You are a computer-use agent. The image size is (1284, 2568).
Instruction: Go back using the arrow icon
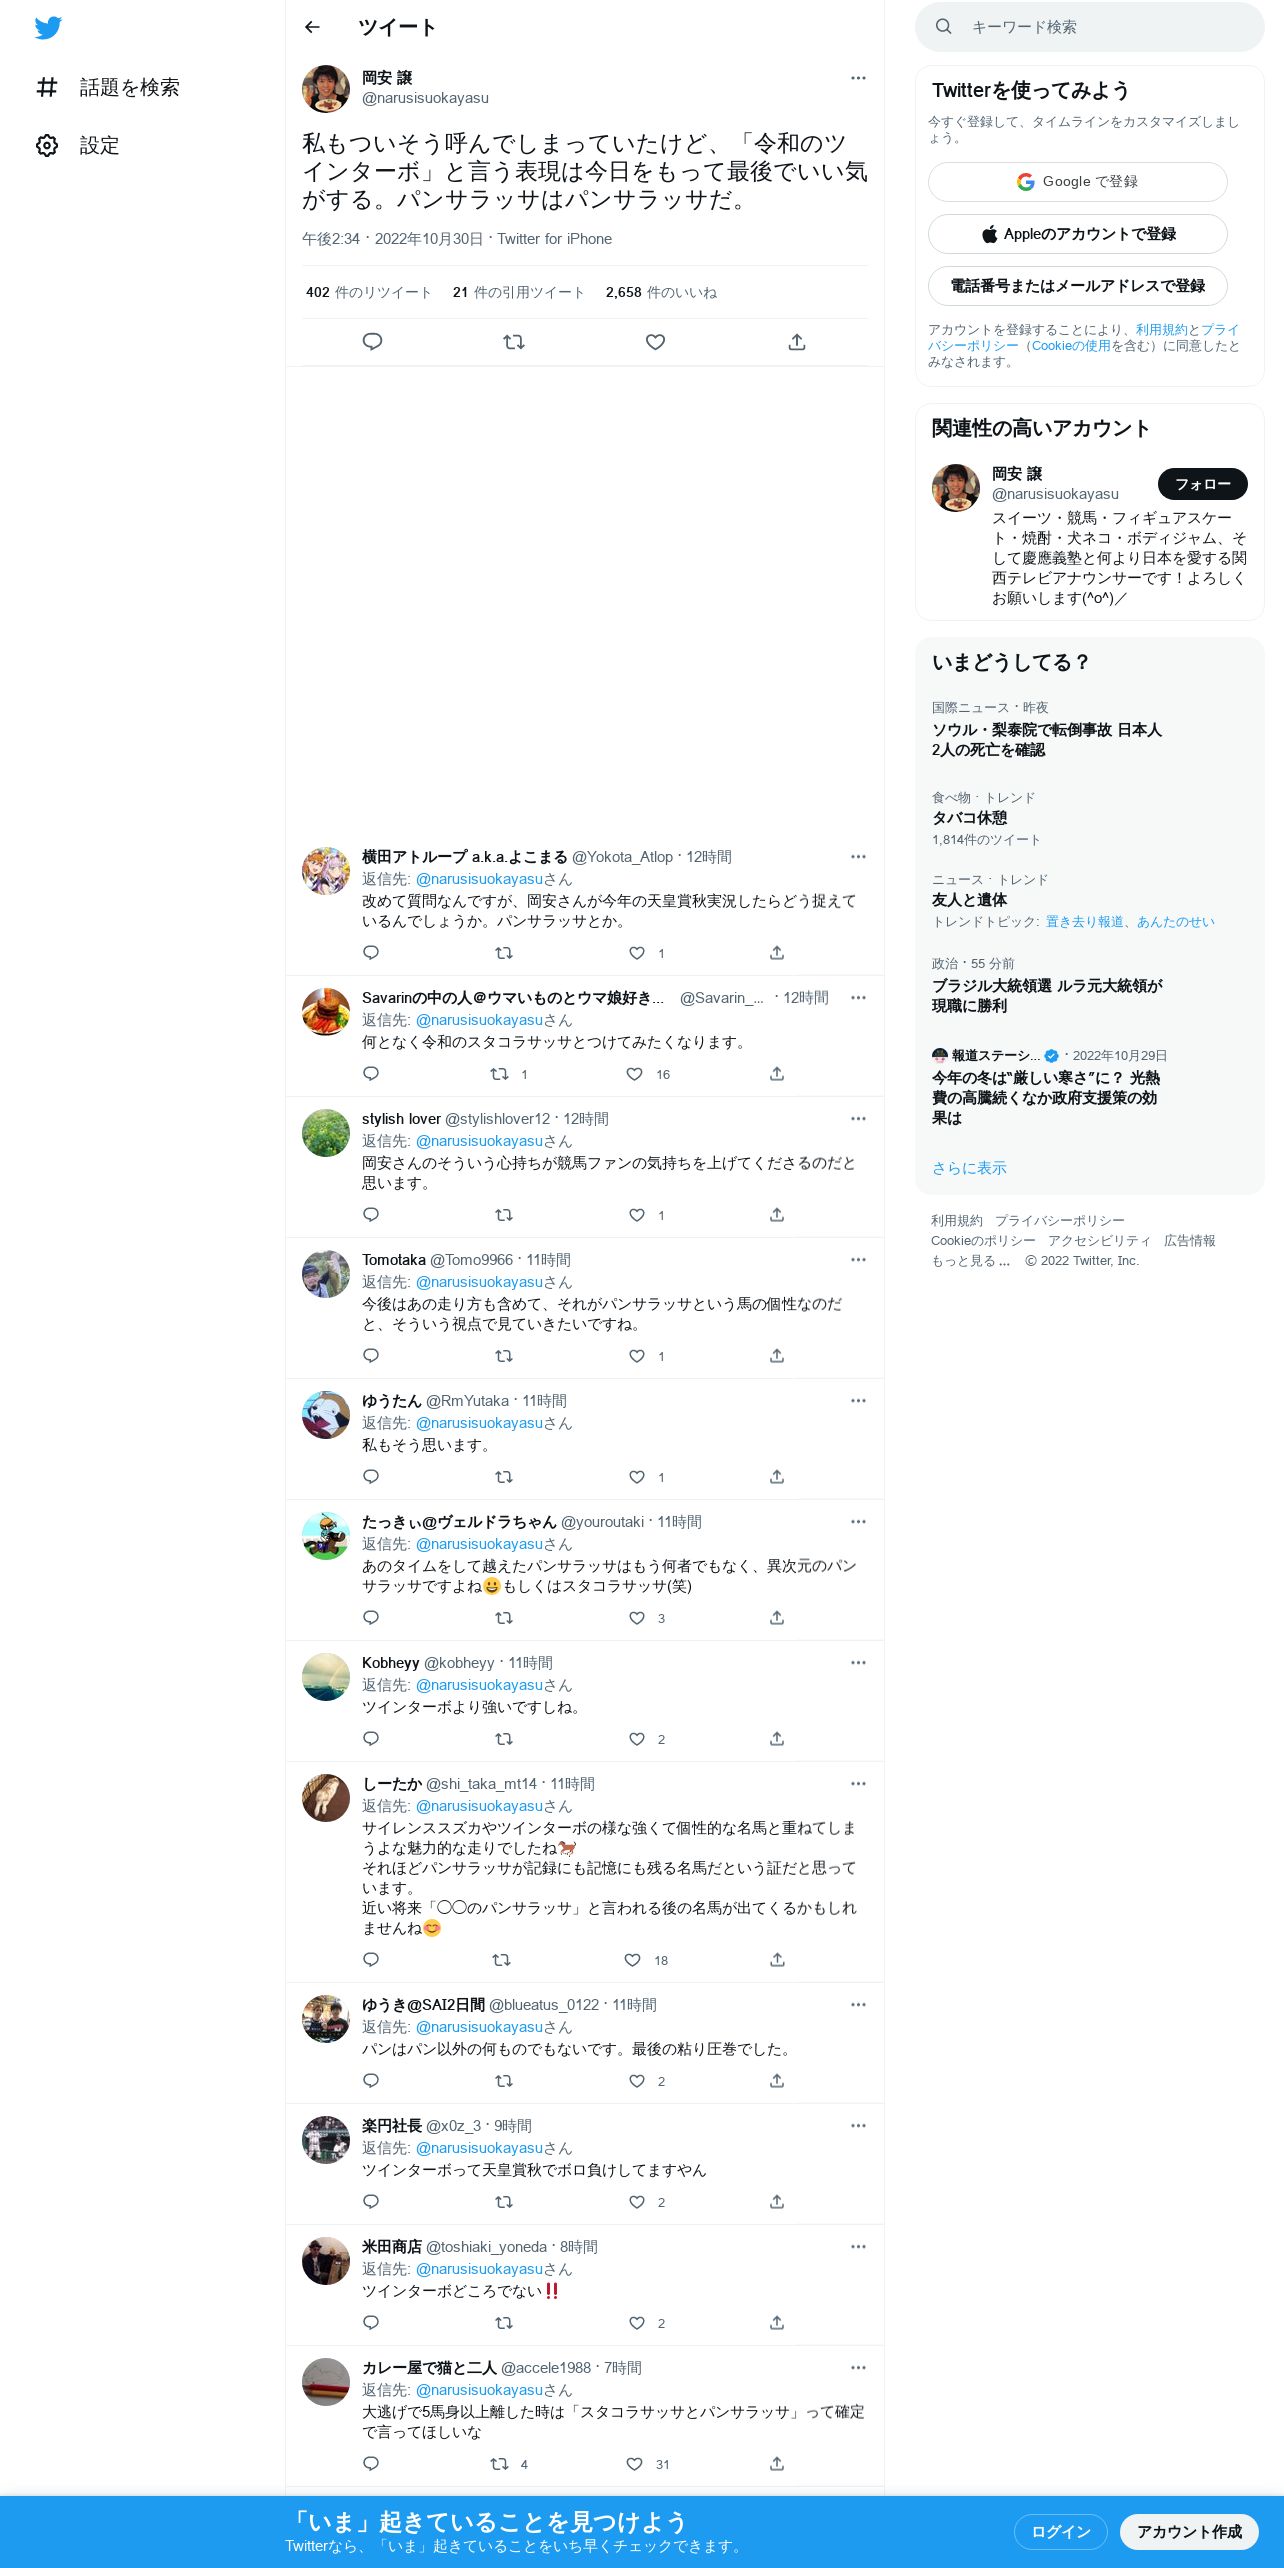pyautogui.click(x=312, y=27)
